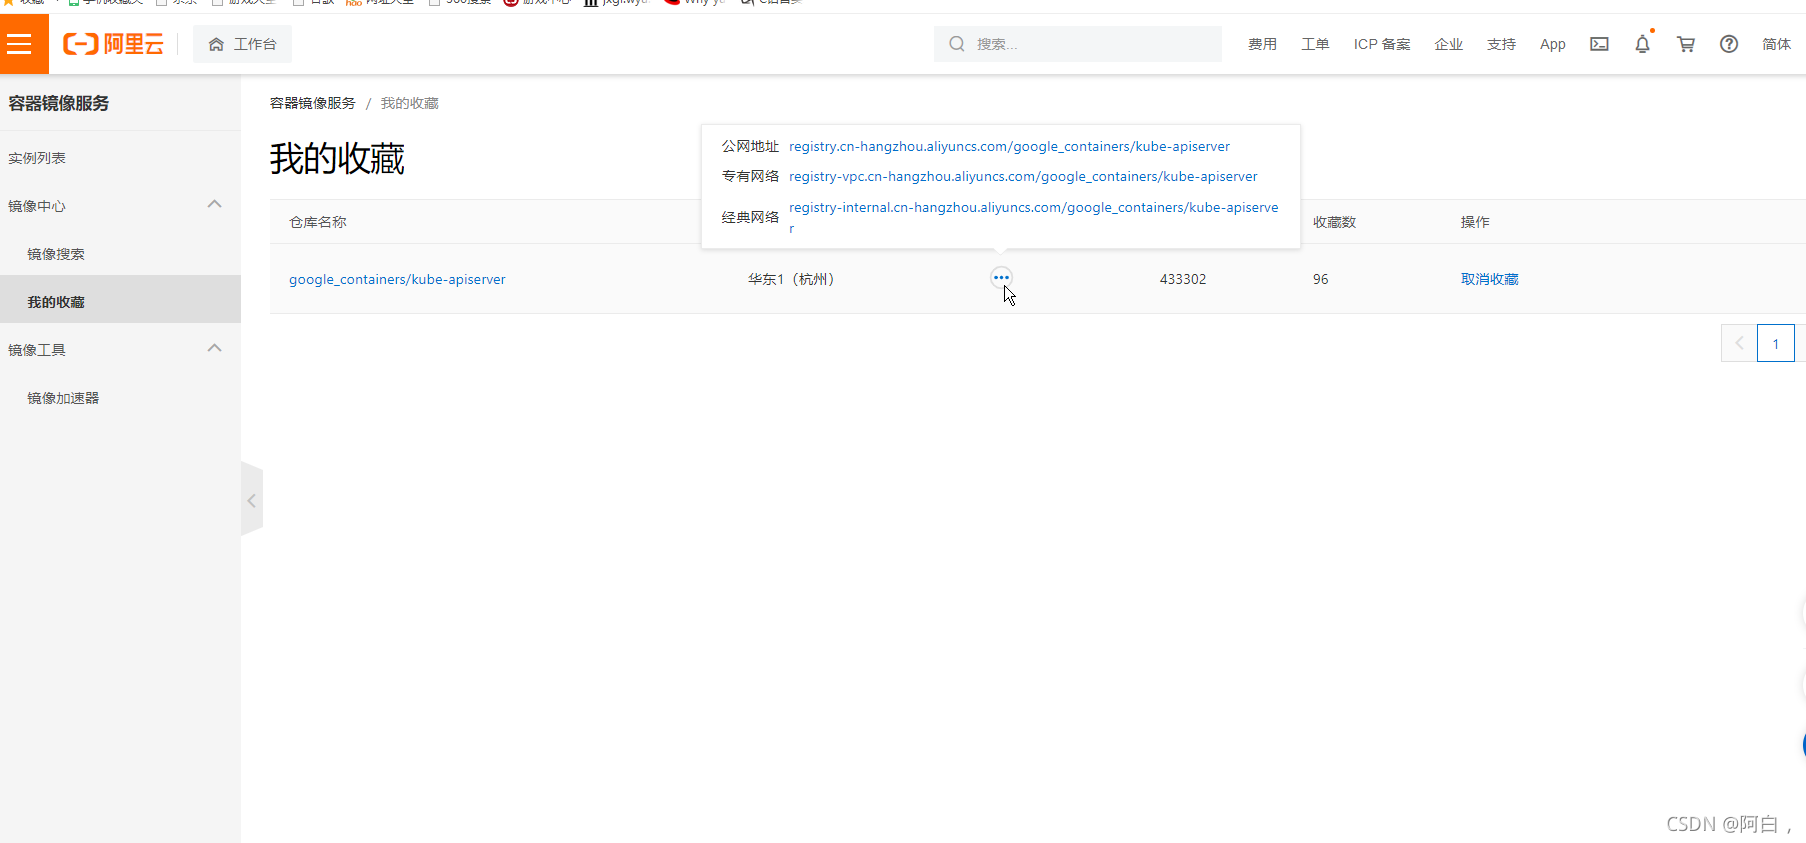
Task: Click the 专有网络 registry-vpc URL
Action: [x=1023, y=176]
